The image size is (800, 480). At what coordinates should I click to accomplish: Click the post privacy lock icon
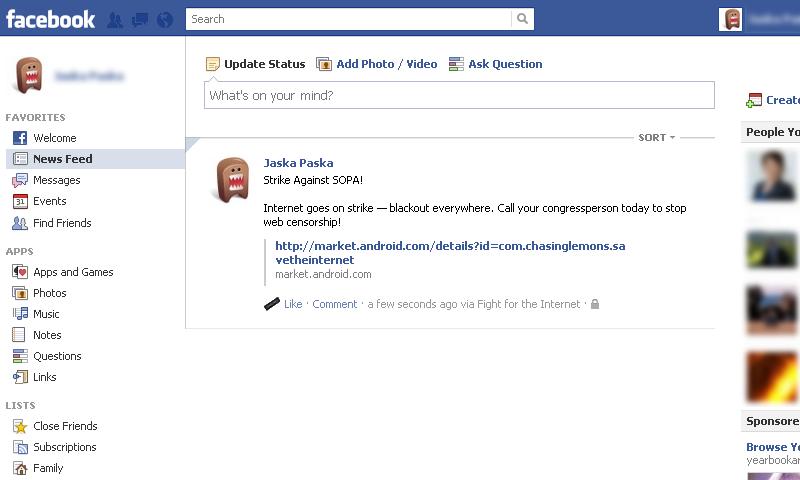pos(595,304)
